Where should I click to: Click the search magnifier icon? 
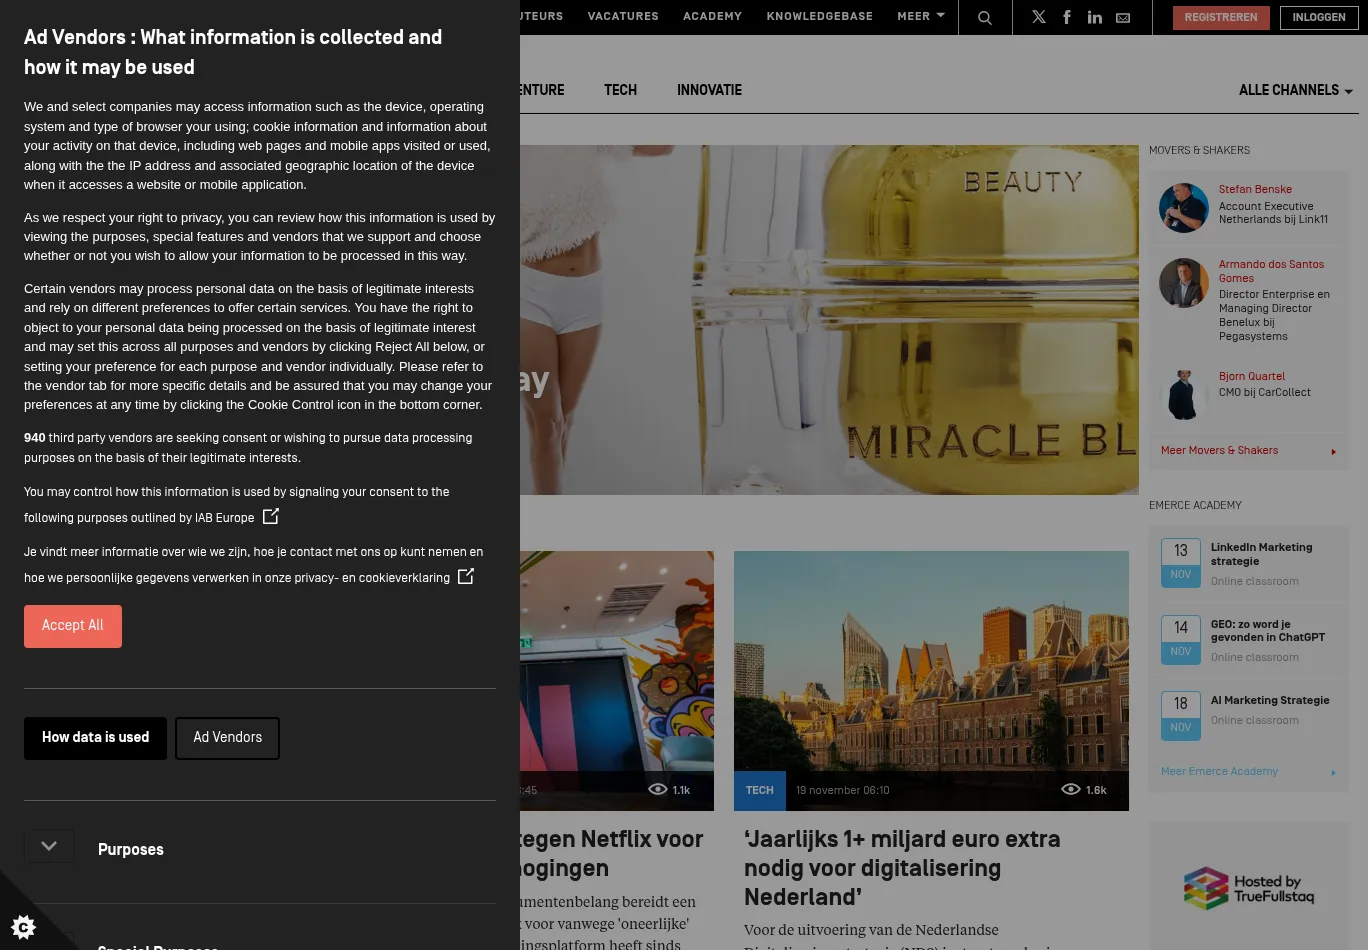[985, 18]
